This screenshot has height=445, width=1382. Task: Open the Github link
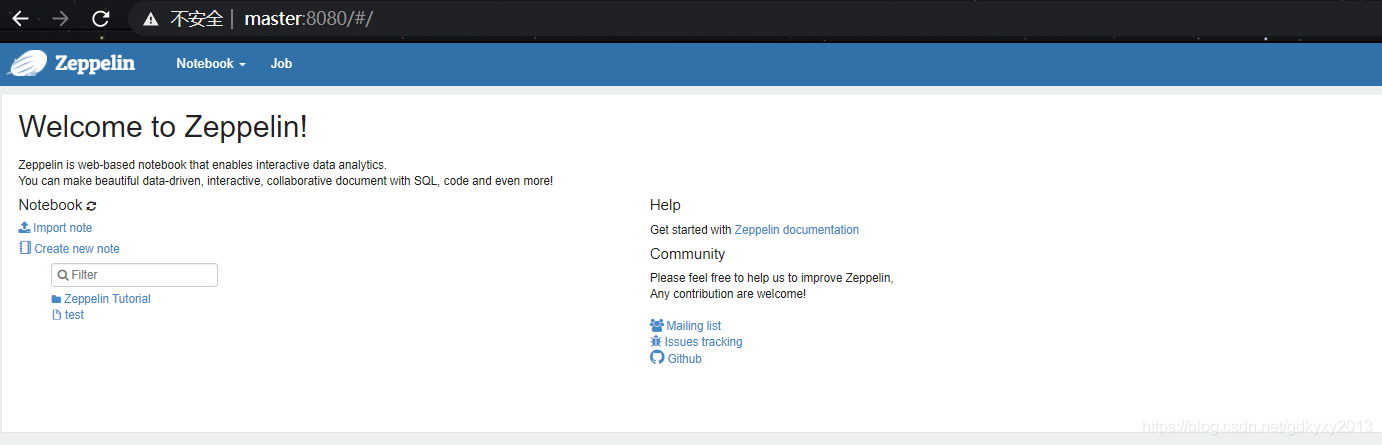(685, 359)
